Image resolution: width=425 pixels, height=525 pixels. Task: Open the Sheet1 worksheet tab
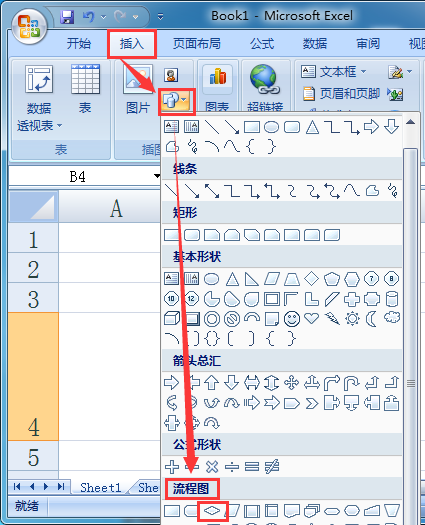(100, 488)
